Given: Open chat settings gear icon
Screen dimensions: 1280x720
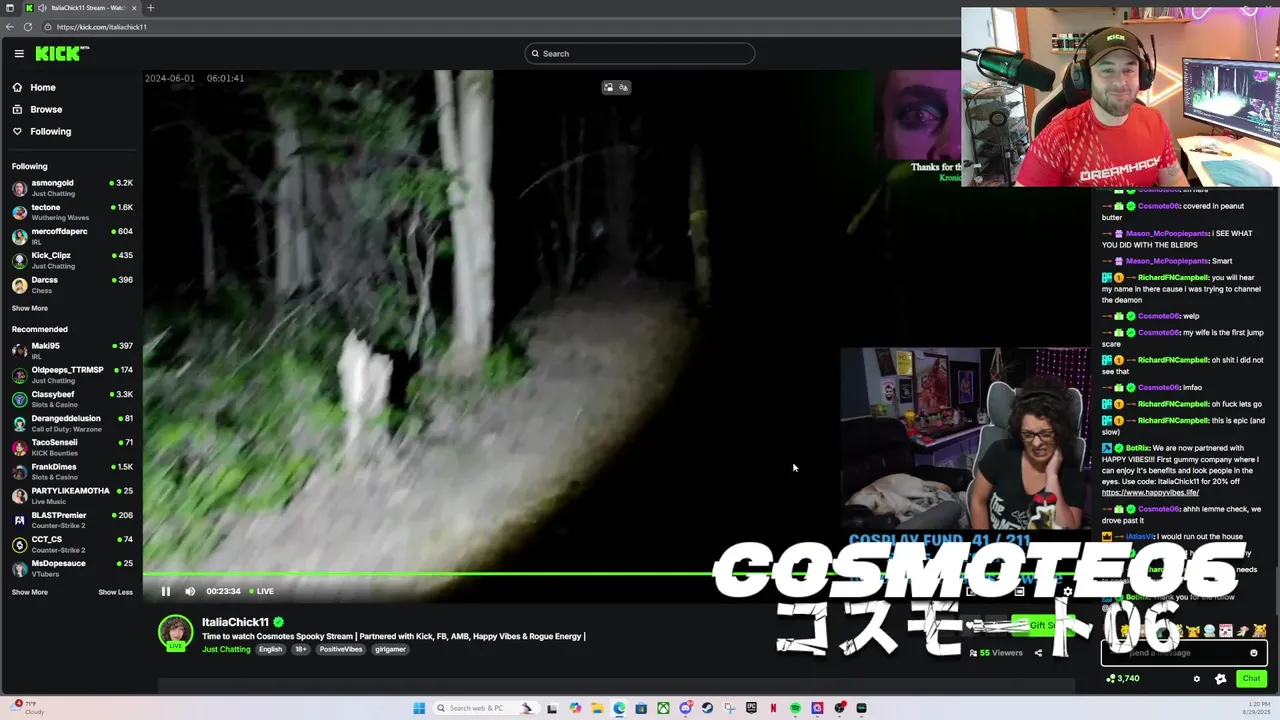Looking at the screenshot, I should pyautogui.click(x=1197, y=679).
